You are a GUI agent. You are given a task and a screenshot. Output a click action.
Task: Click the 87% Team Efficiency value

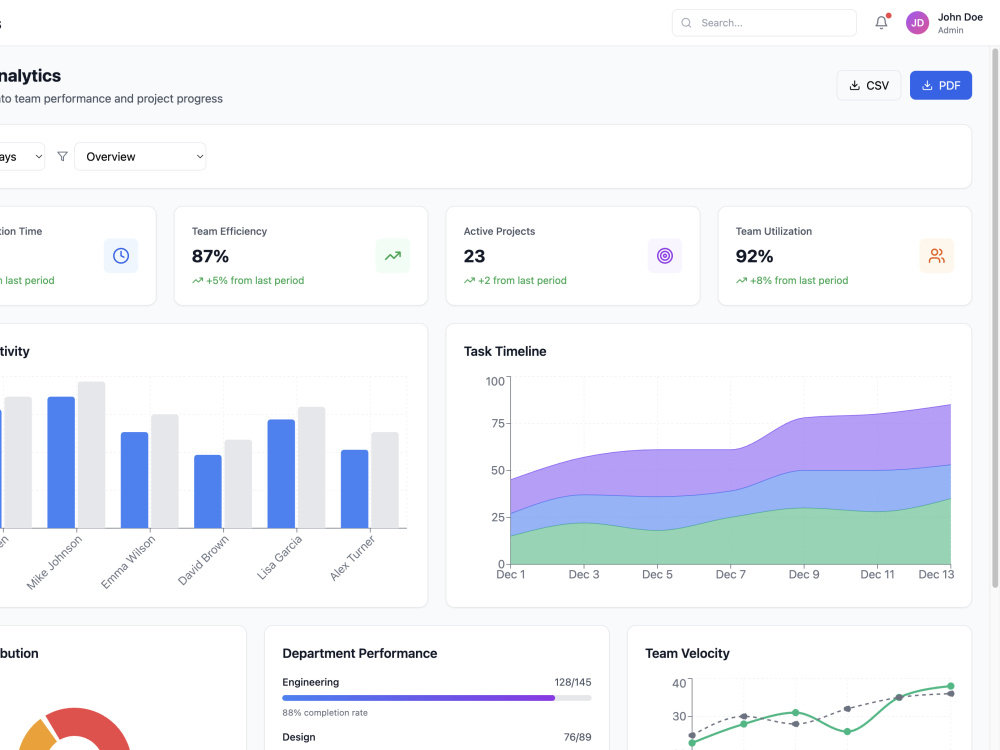(x=210, y=256)
